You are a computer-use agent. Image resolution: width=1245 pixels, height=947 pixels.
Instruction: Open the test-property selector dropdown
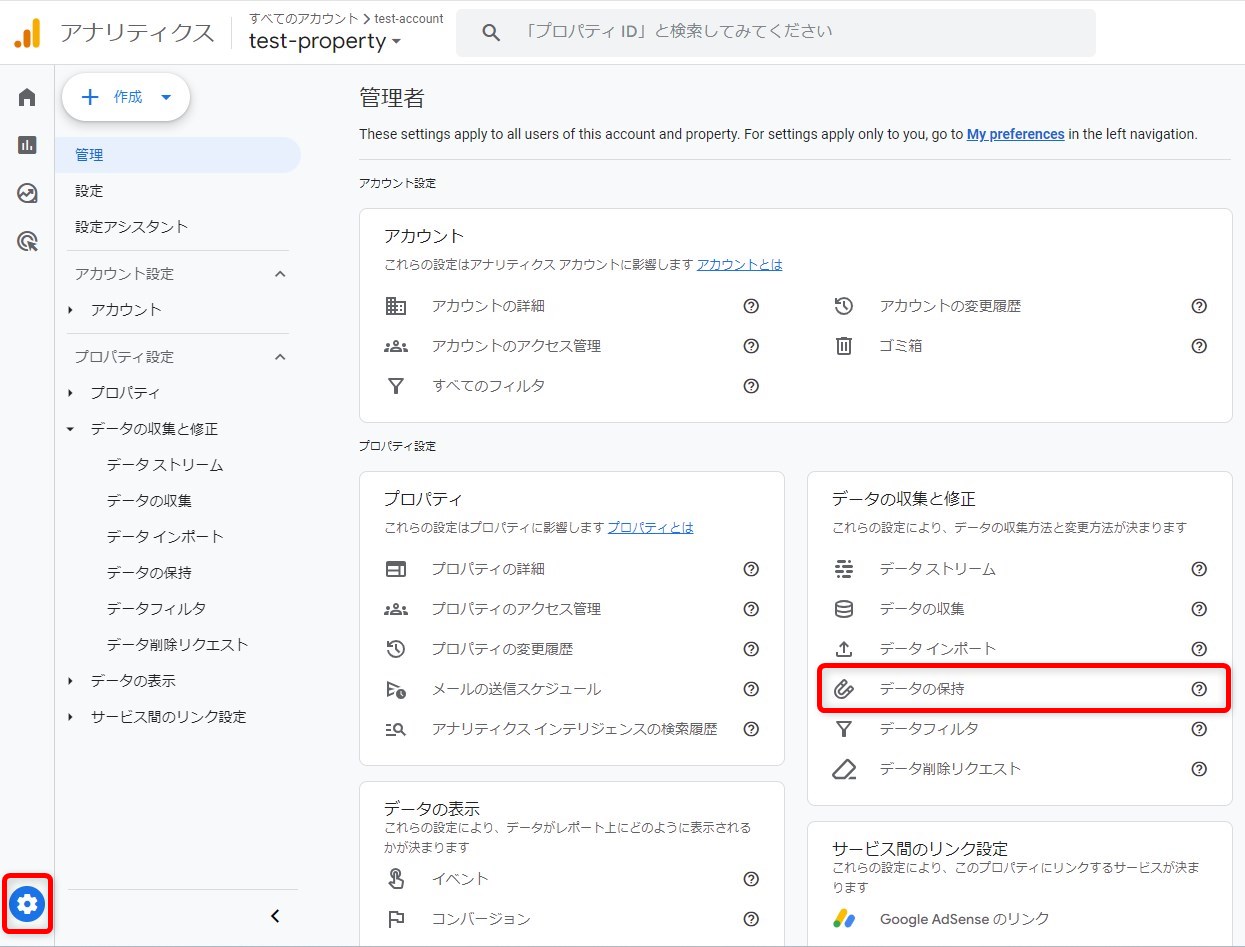[325, 41]
